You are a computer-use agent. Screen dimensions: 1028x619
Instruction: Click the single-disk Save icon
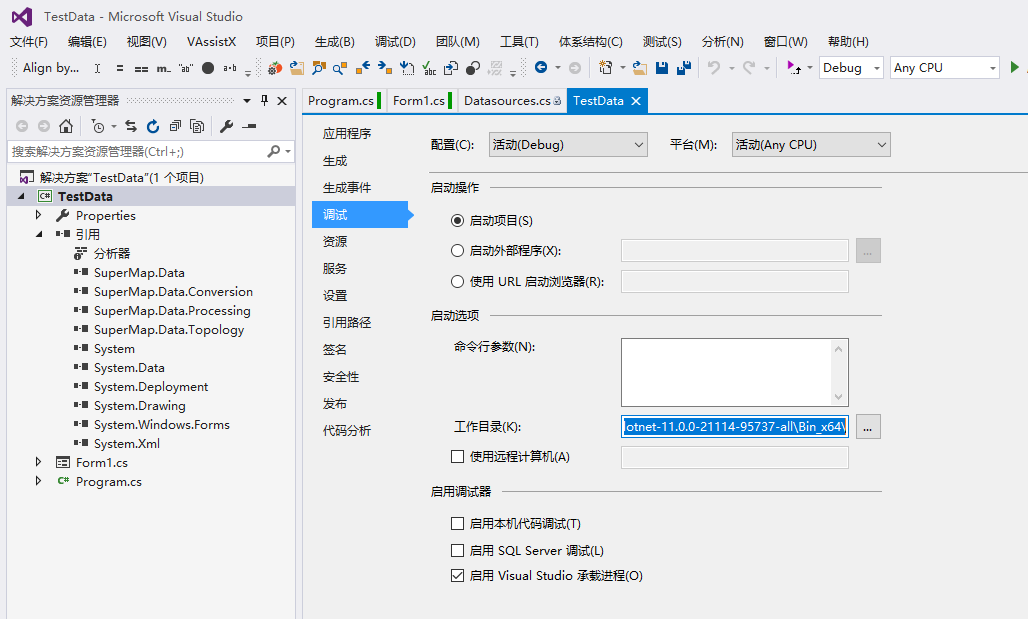coord(662,68)
